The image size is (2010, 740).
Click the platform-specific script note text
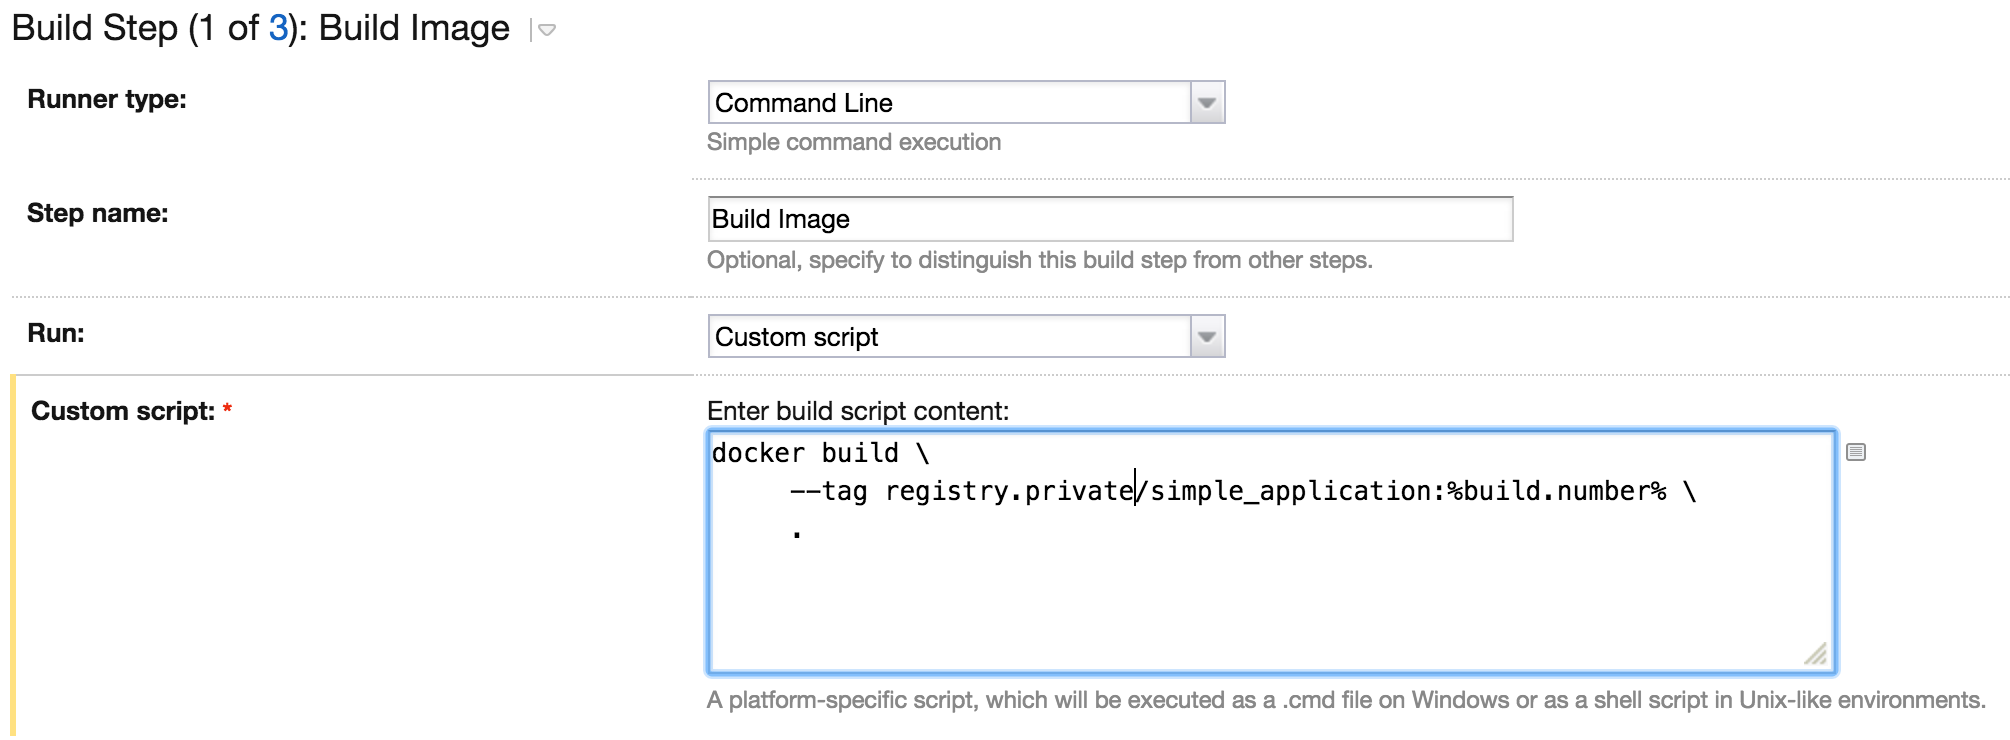(x=1346, y=700)
